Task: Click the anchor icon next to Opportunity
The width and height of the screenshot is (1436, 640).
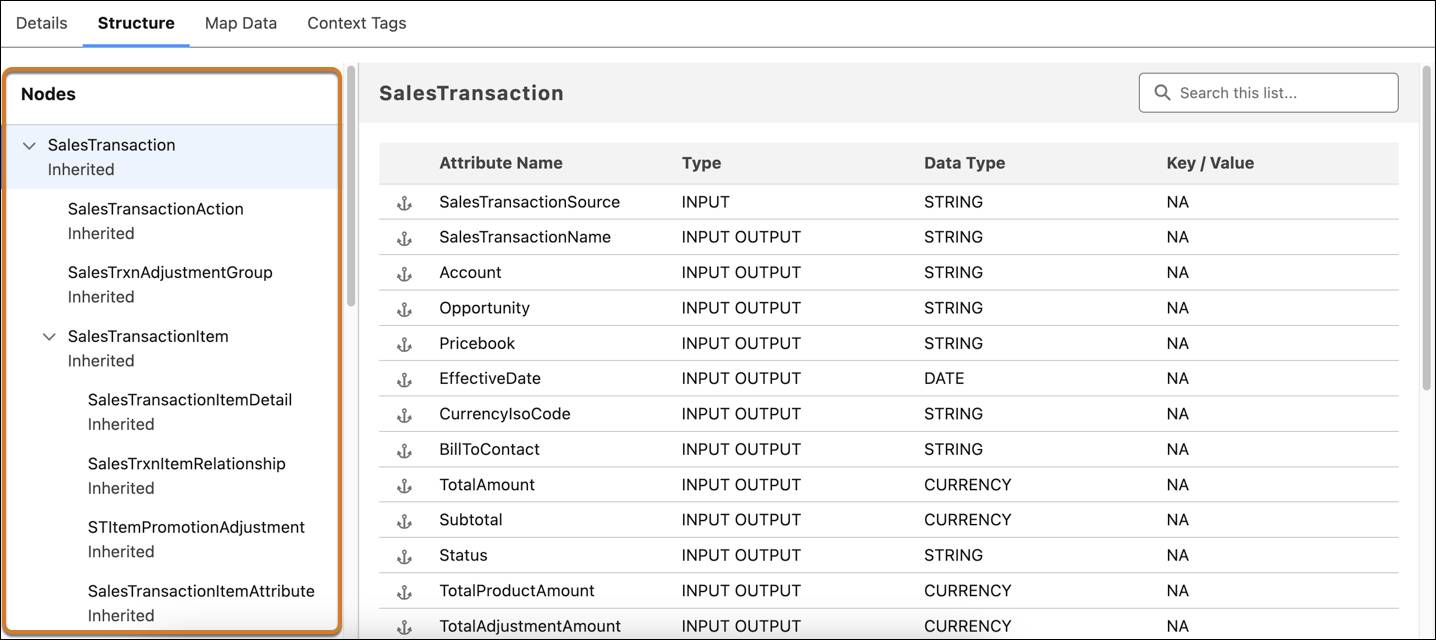Action: click(403, 307)
